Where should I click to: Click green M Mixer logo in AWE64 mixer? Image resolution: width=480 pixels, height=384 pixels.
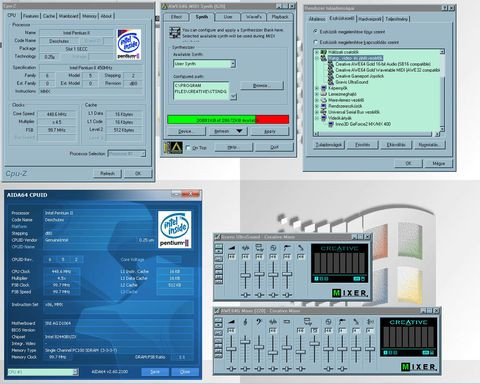[x=405, y=367]
